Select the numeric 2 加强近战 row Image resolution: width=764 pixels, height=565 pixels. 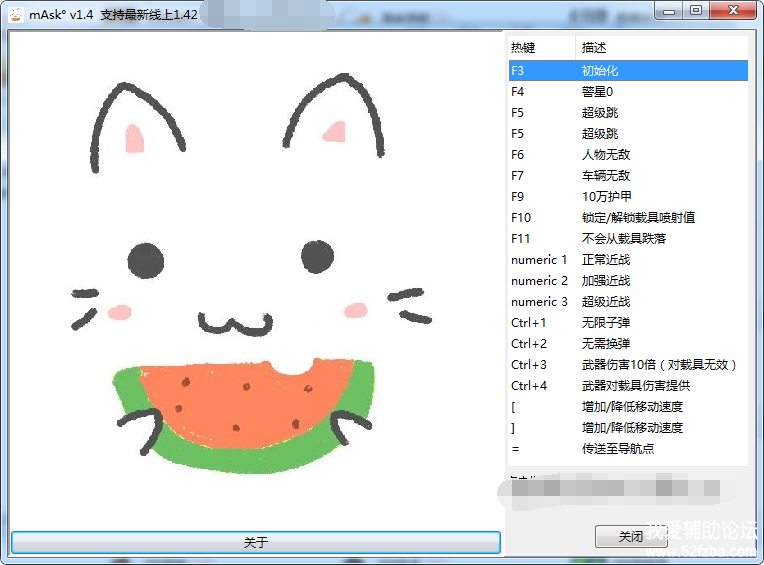click(628, 281)
